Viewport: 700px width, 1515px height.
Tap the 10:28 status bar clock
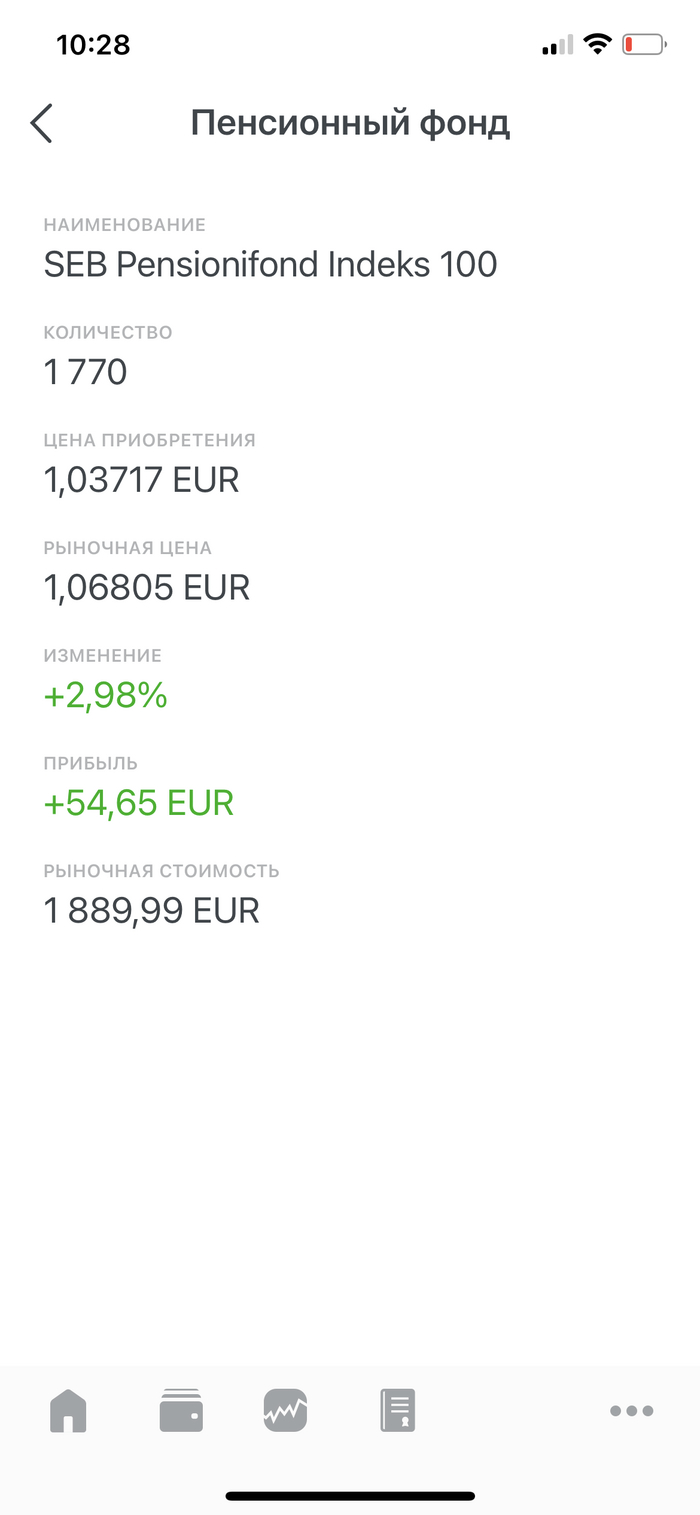93,45
